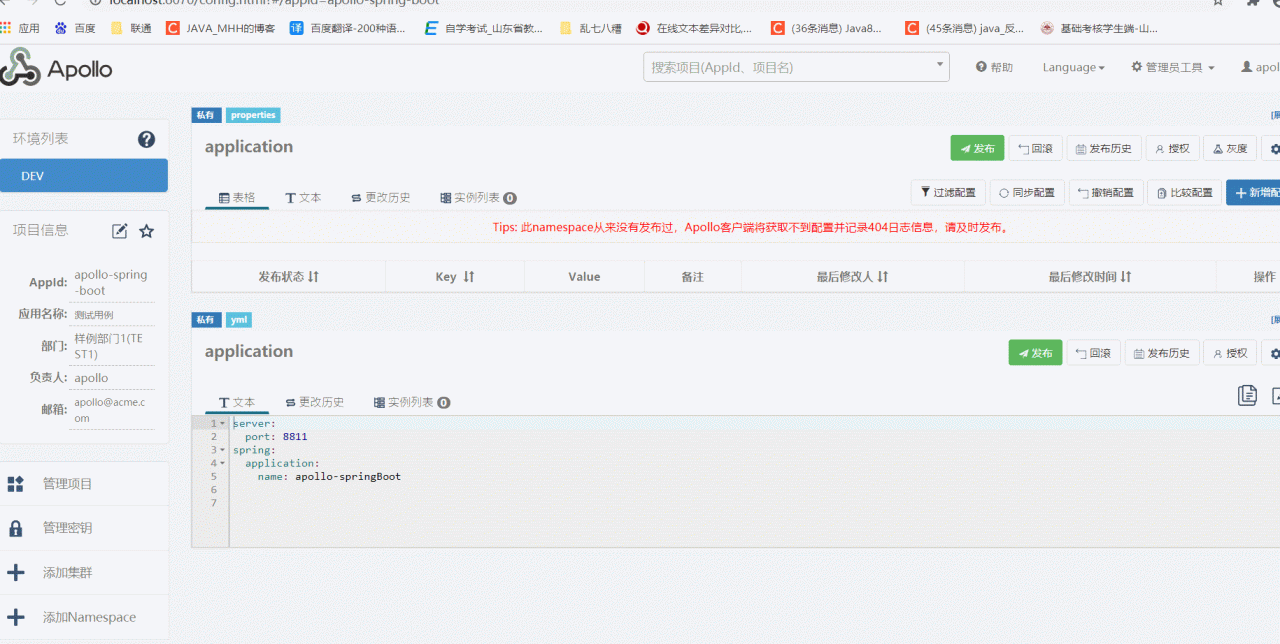The width and height of the screenshot is (1280, 644).
Task: Sort by 发布状态 column
Action: coord(288,277)
